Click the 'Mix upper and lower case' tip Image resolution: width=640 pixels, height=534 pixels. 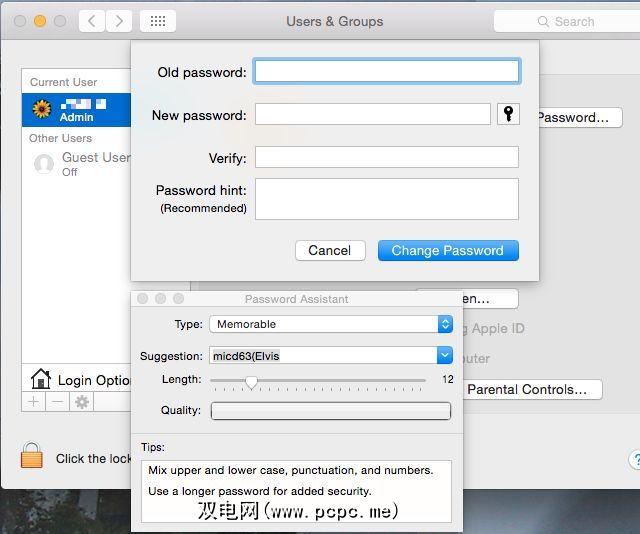pos(291,470)
